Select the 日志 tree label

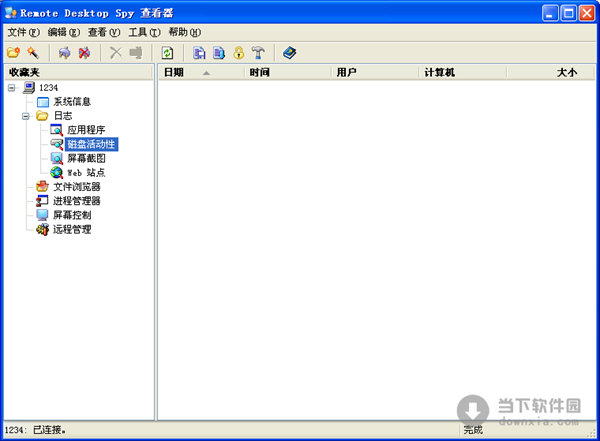tap(63, 116)
